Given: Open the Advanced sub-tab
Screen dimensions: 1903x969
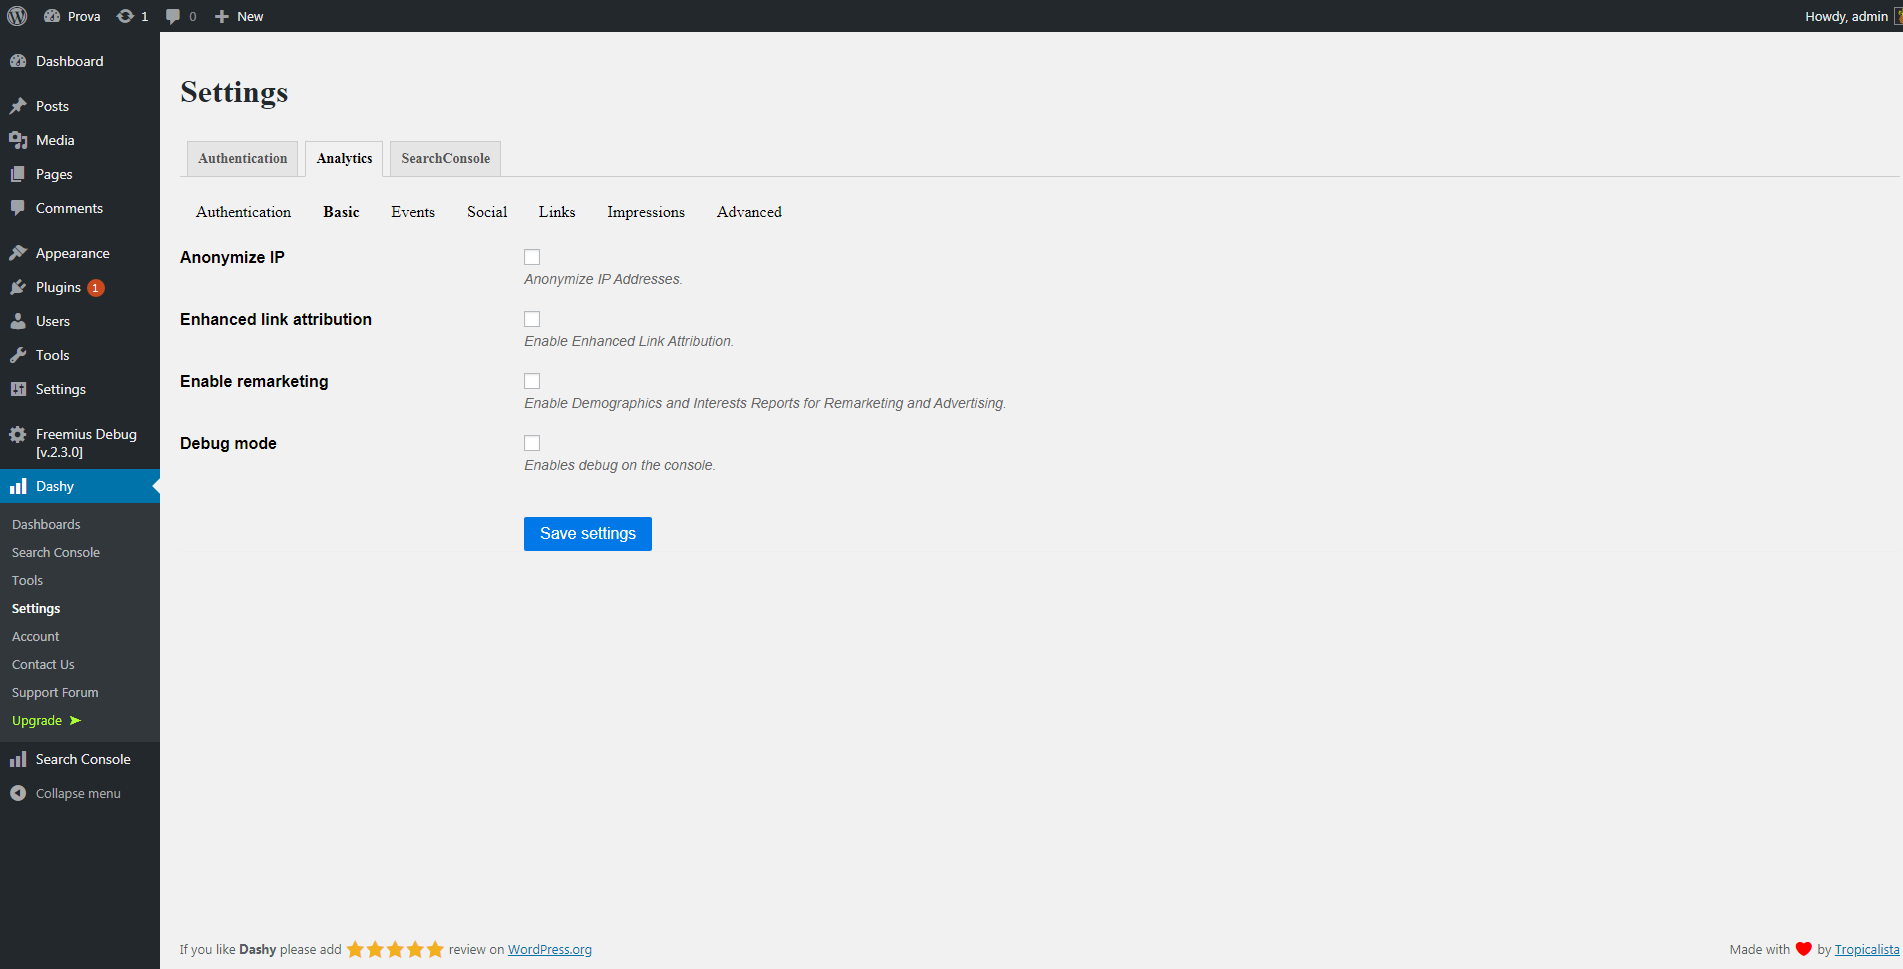Looking at the screenshot, I should pyautogui.click(x=749, y=212).
